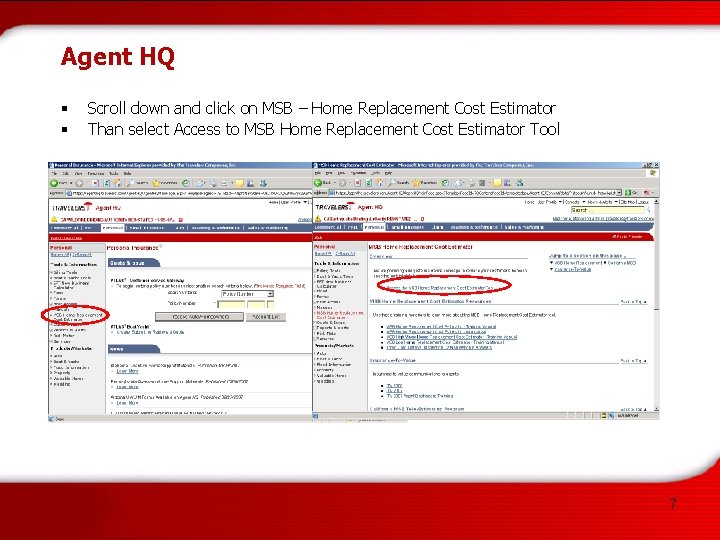Click the Search magnifier in the right browser toolbar
Image resolution: width=720 pixels, height=540 pixels.
pyautogui.click(x=392, y=183)
